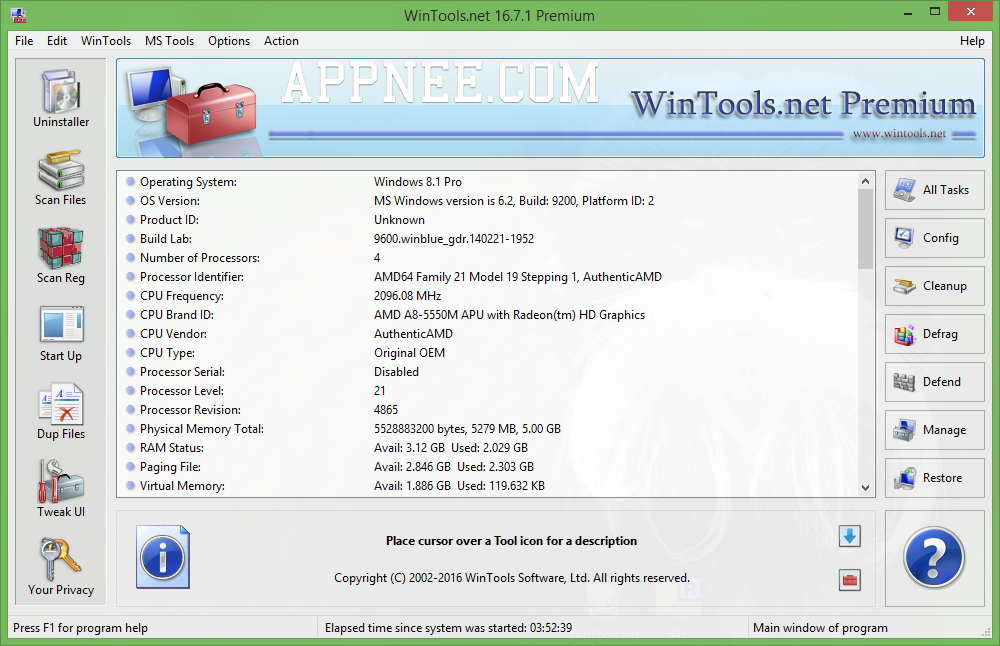The height and width of the screenshot is (646, 1000).
Task: Click the scrollbar down arrow in system info
Action: [865, 487]
